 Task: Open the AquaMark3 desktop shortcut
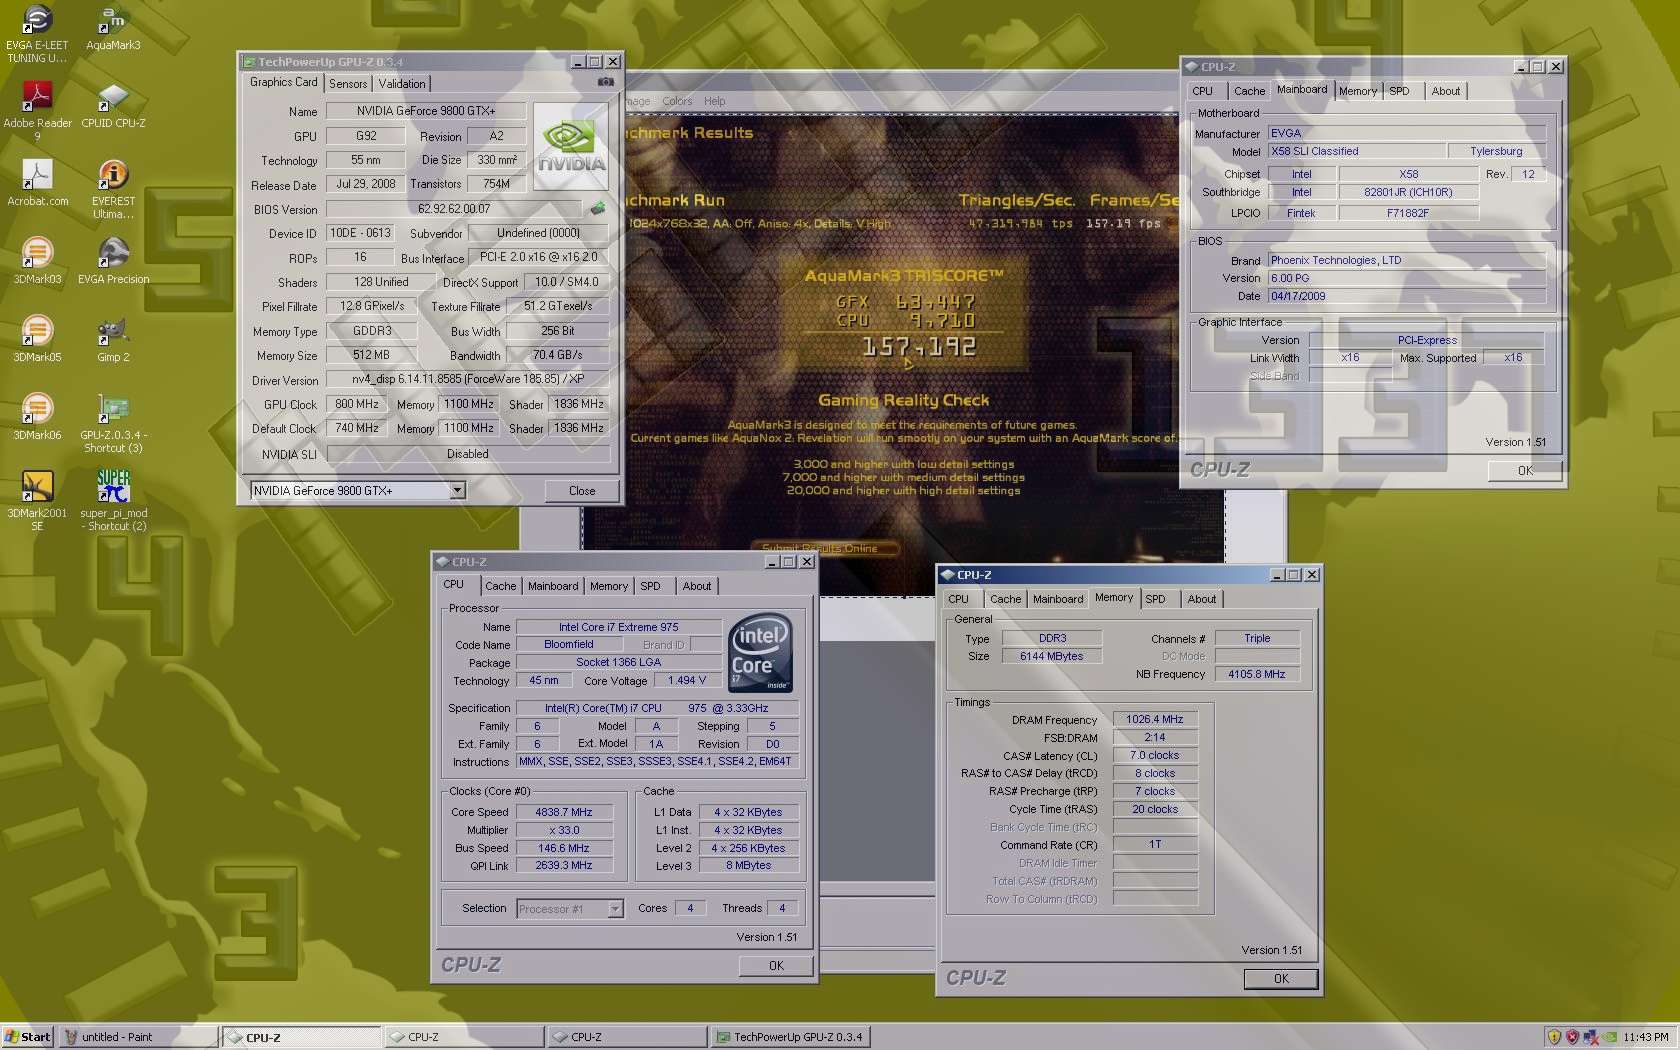coord(113,28)
